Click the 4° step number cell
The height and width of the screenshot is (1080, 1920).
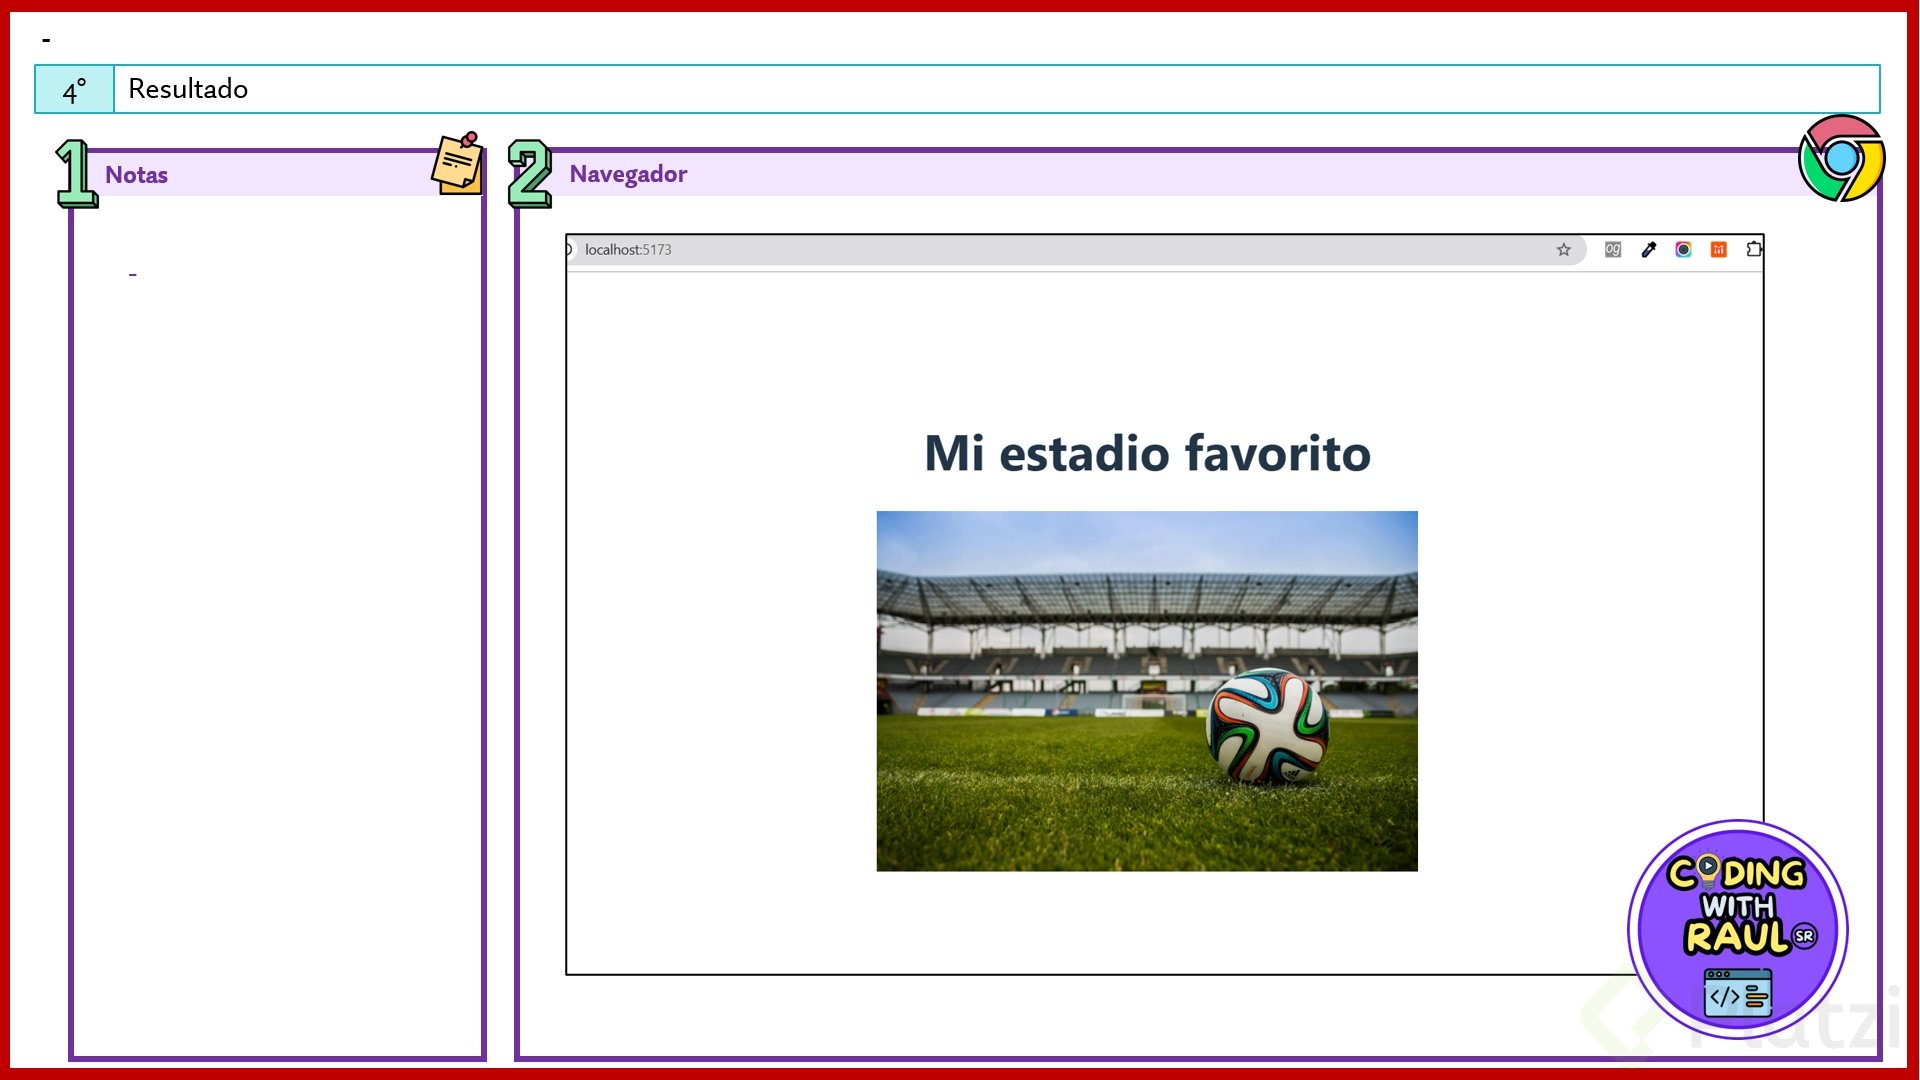(75, 90)
